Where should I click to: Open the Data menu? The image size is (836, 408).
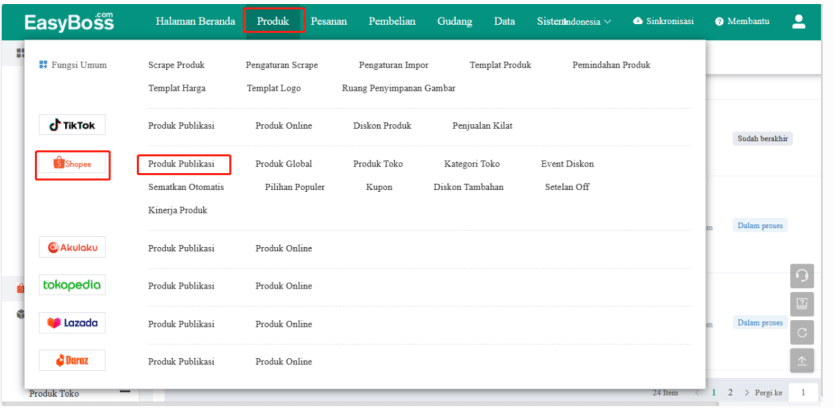pos(504,21)
